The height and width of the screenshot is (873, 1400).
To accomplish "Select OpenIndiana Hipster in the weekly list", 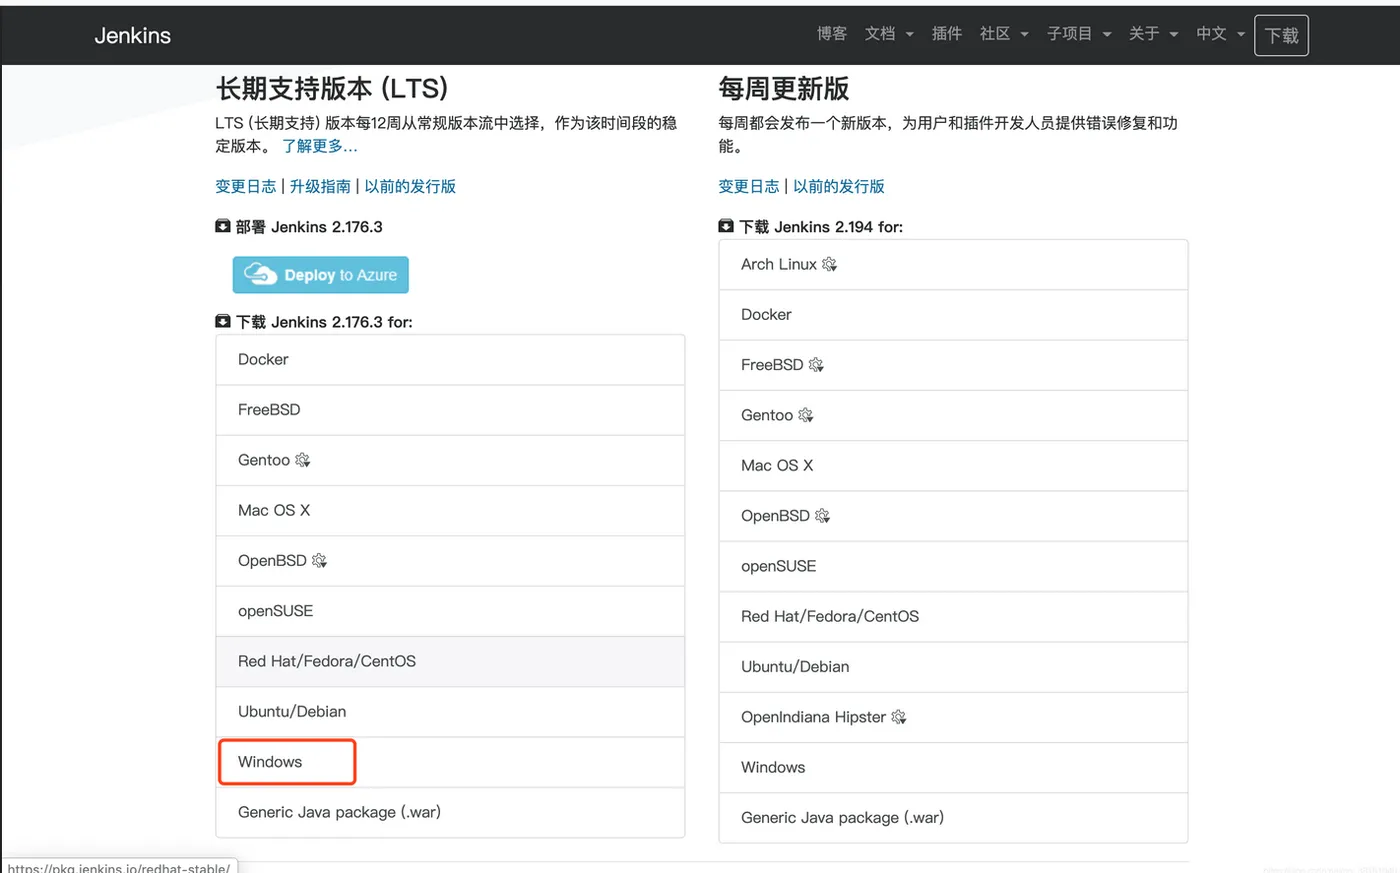I will pos(953,717).
